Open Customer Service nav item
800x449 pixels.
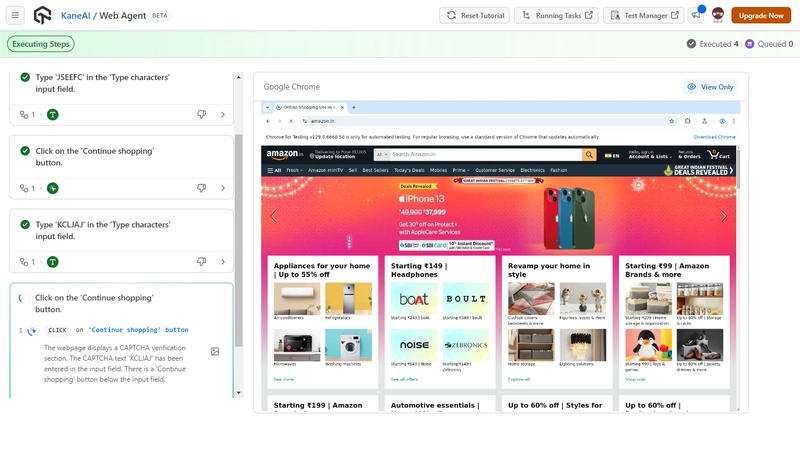pyautogui.click(x=495, y=170)
